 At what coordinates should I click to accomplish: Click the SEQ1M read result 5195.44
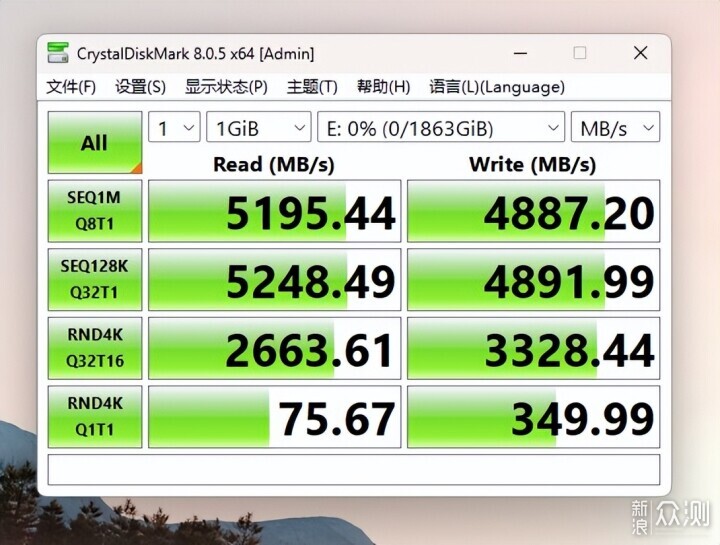coord(275,211)
